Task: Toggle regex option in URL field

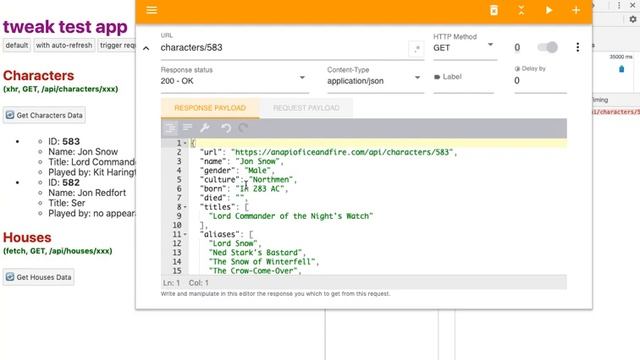Action: point(416,49)
